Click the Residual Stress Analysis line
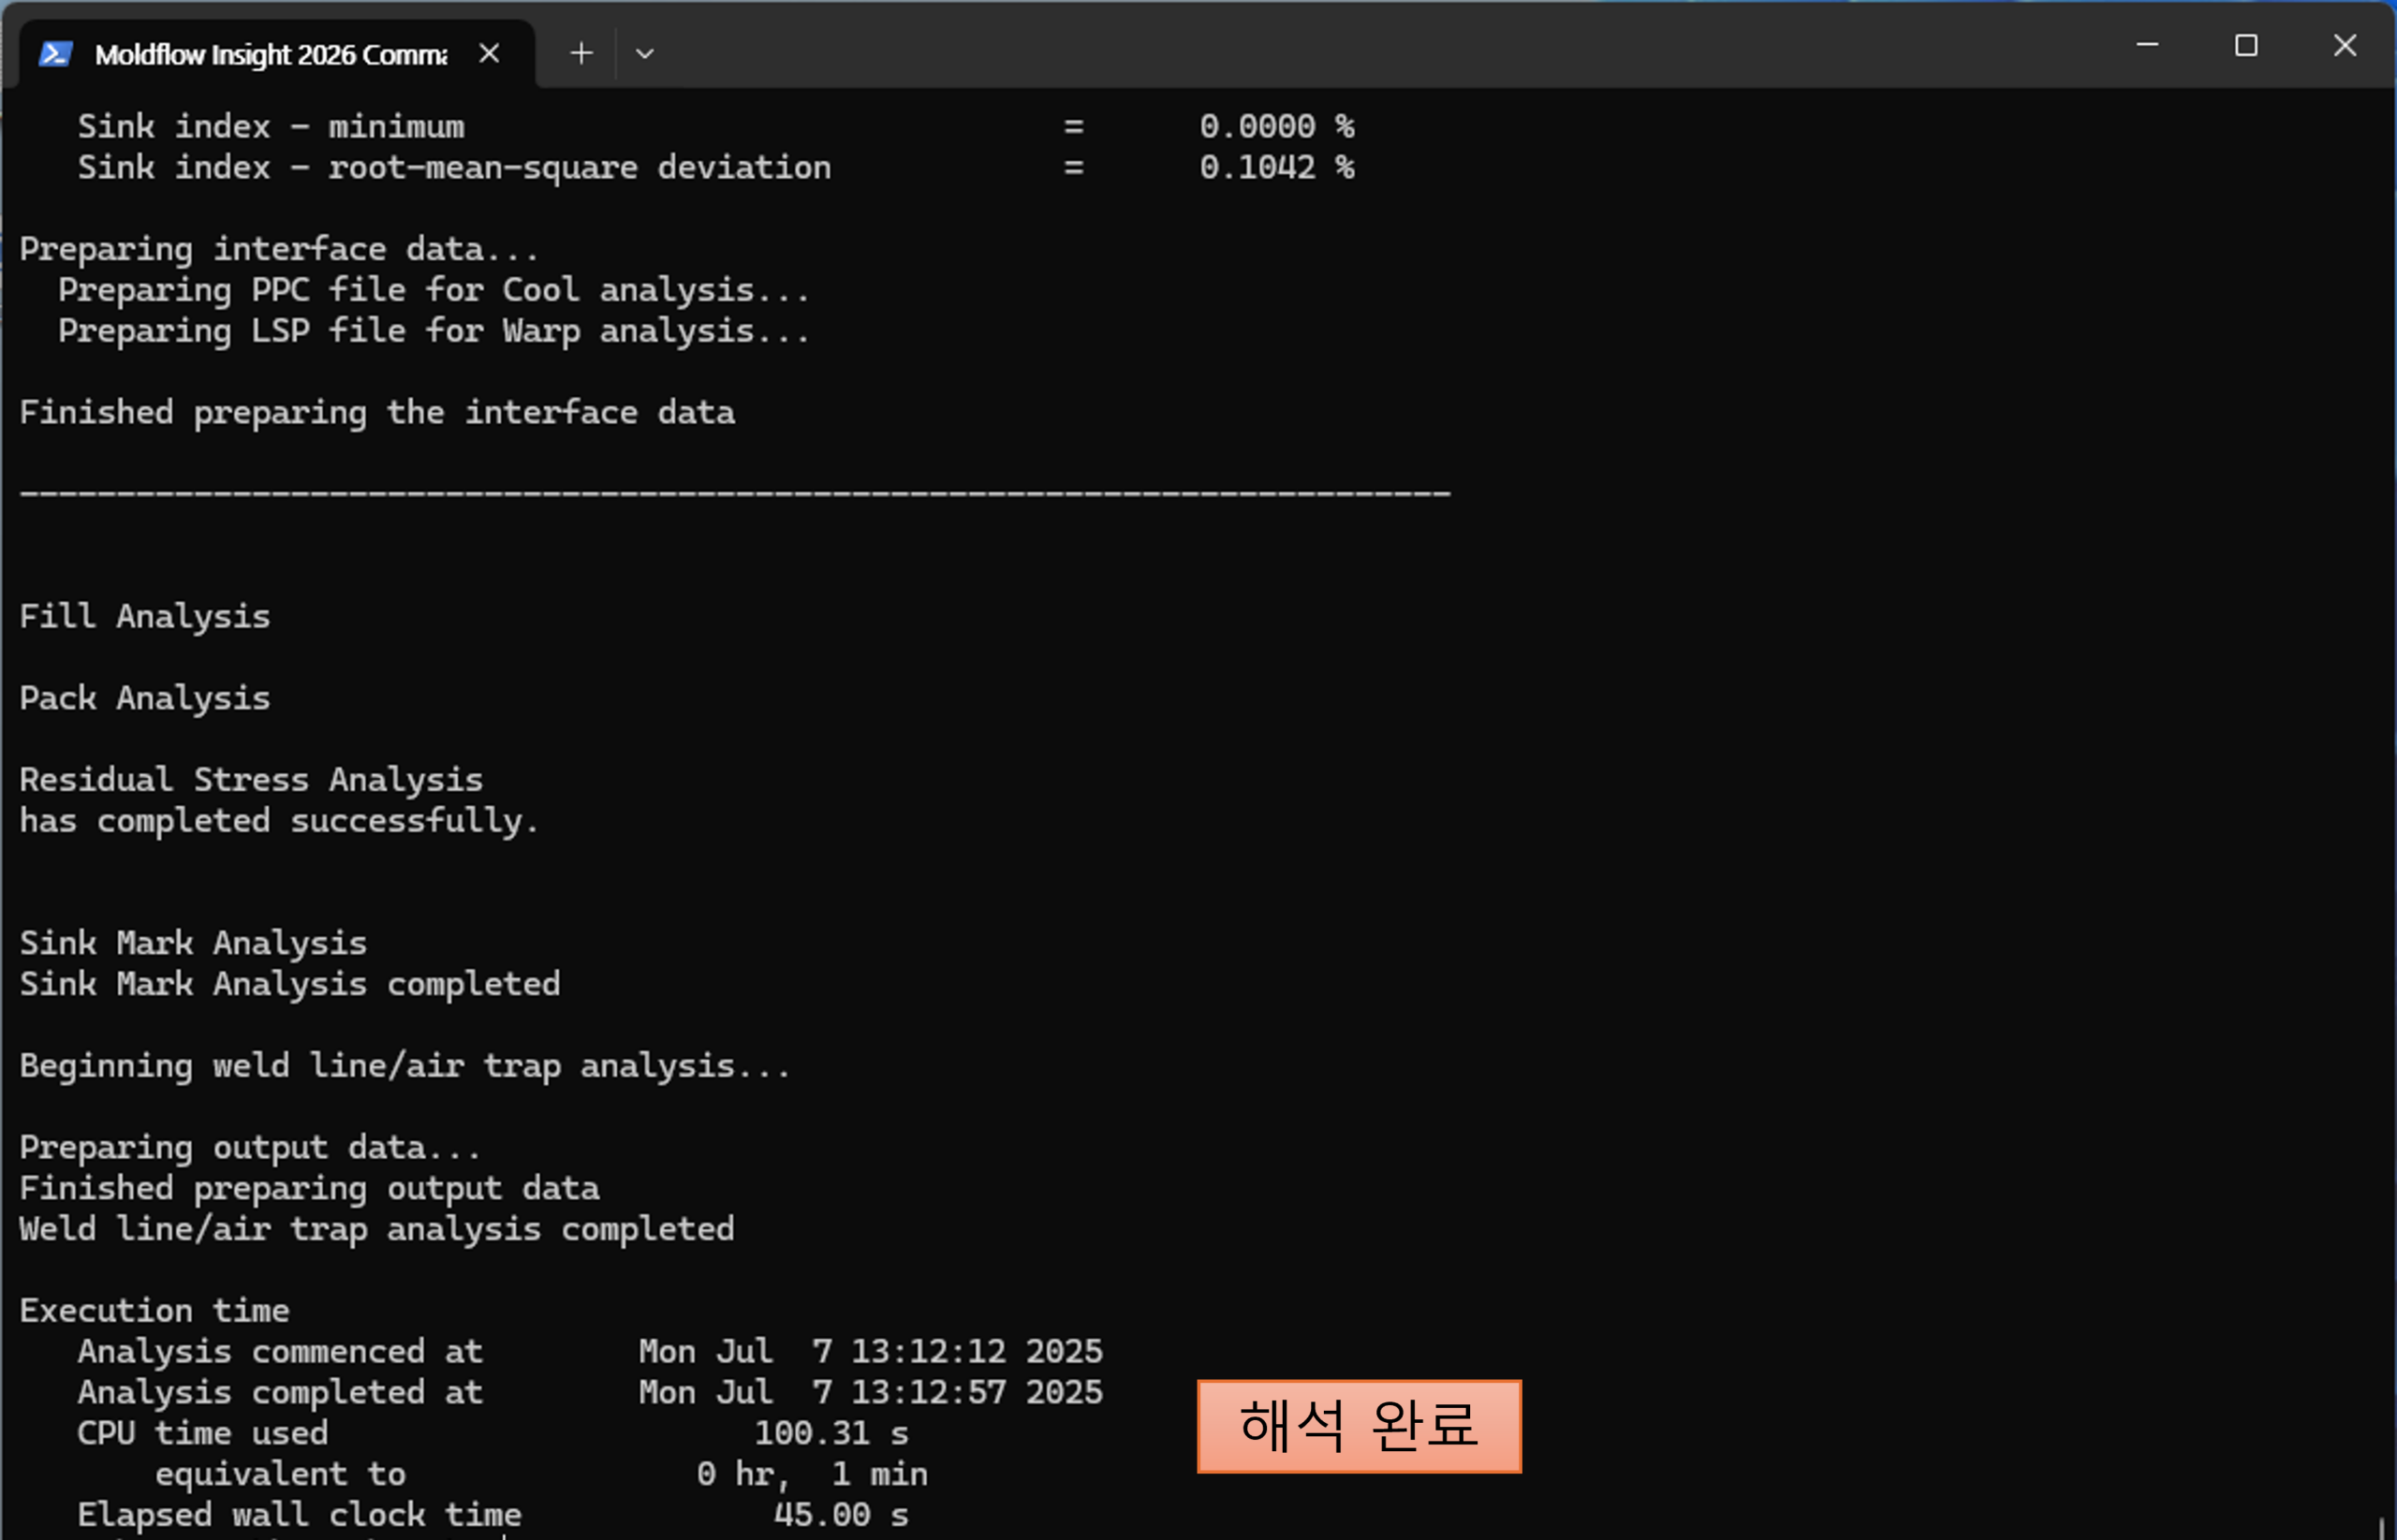 [x=251, y=780]
